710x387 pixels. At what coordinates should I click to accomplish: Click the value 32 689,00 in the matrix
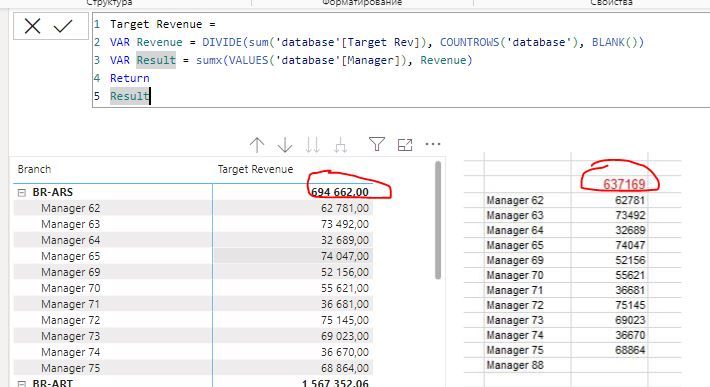[345, 240]
